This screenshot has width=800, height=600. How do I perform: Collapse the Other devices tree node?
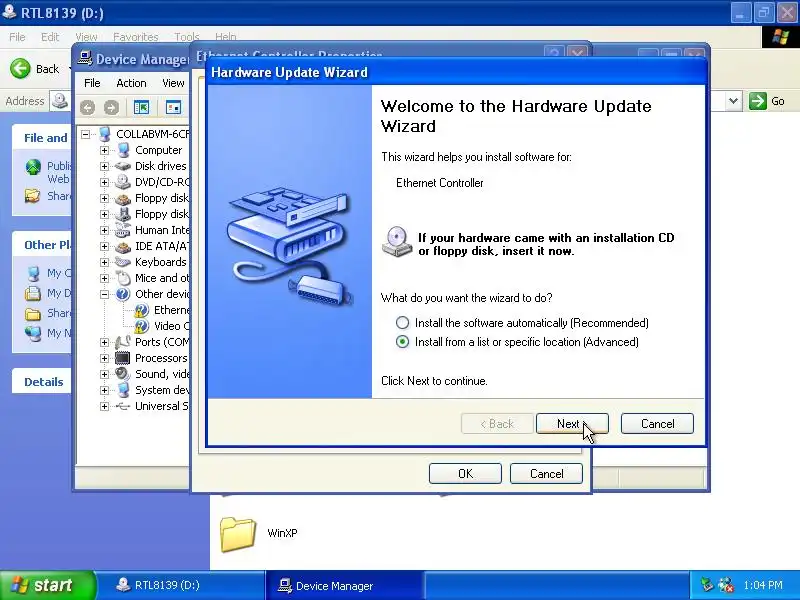click(x=104, y=294)
